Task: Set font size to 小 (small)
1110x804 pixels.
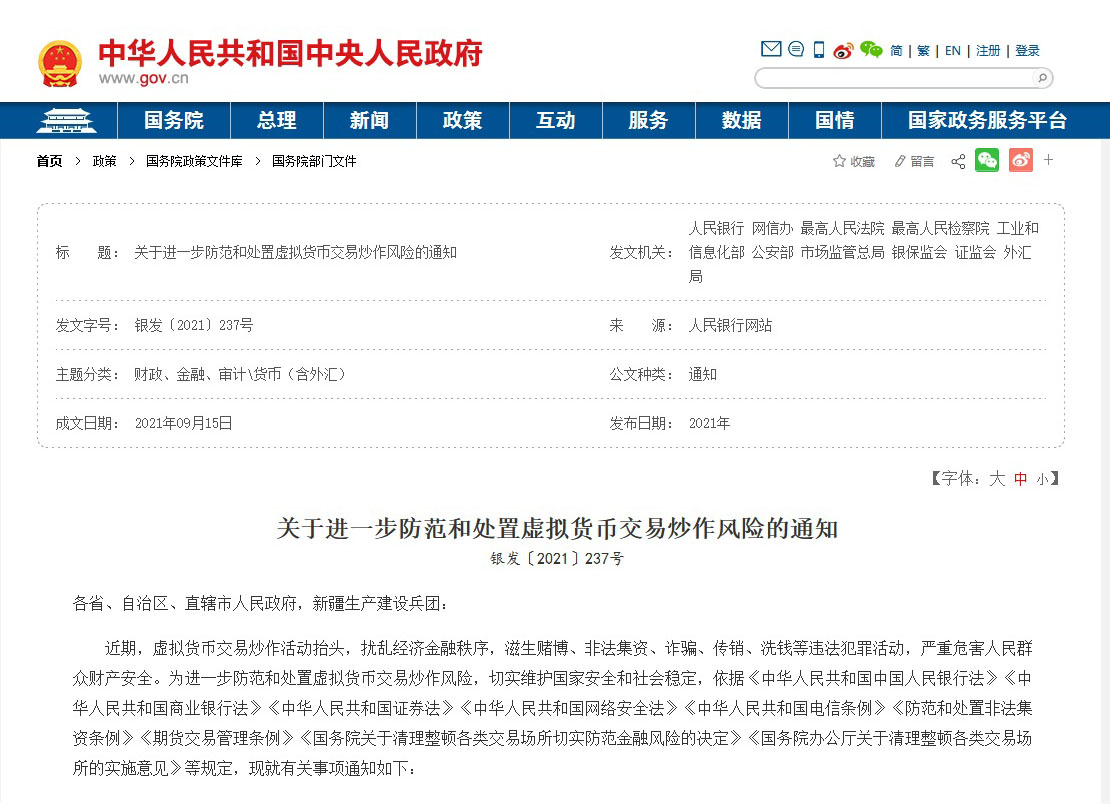Action: pyautogui.click(x=1042, y=479)
